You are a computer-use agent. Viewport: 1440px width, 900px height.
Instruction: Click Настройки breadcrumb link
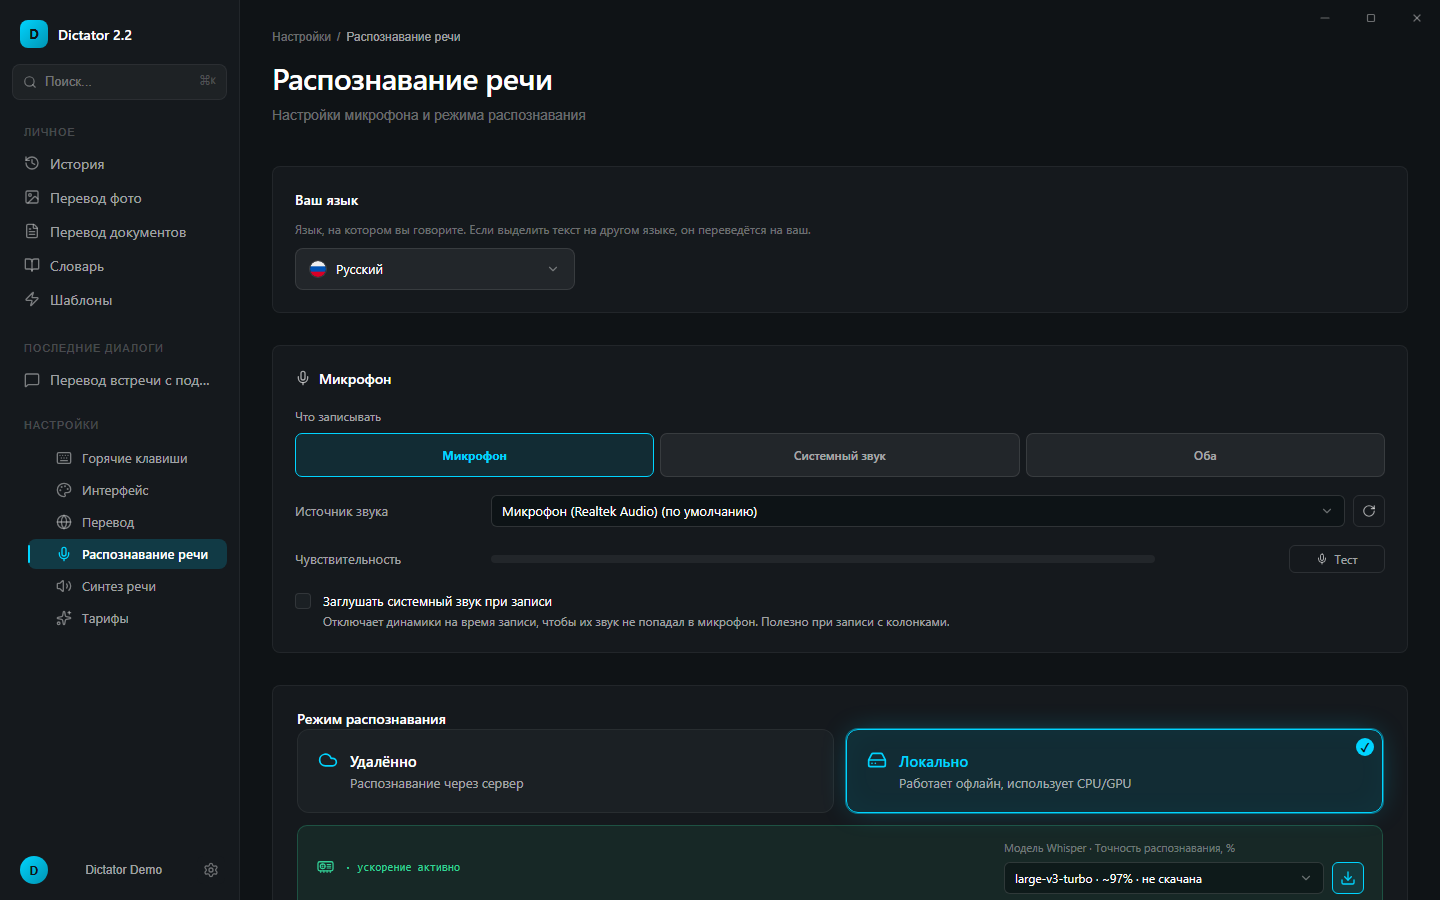(x=301, y=37)
